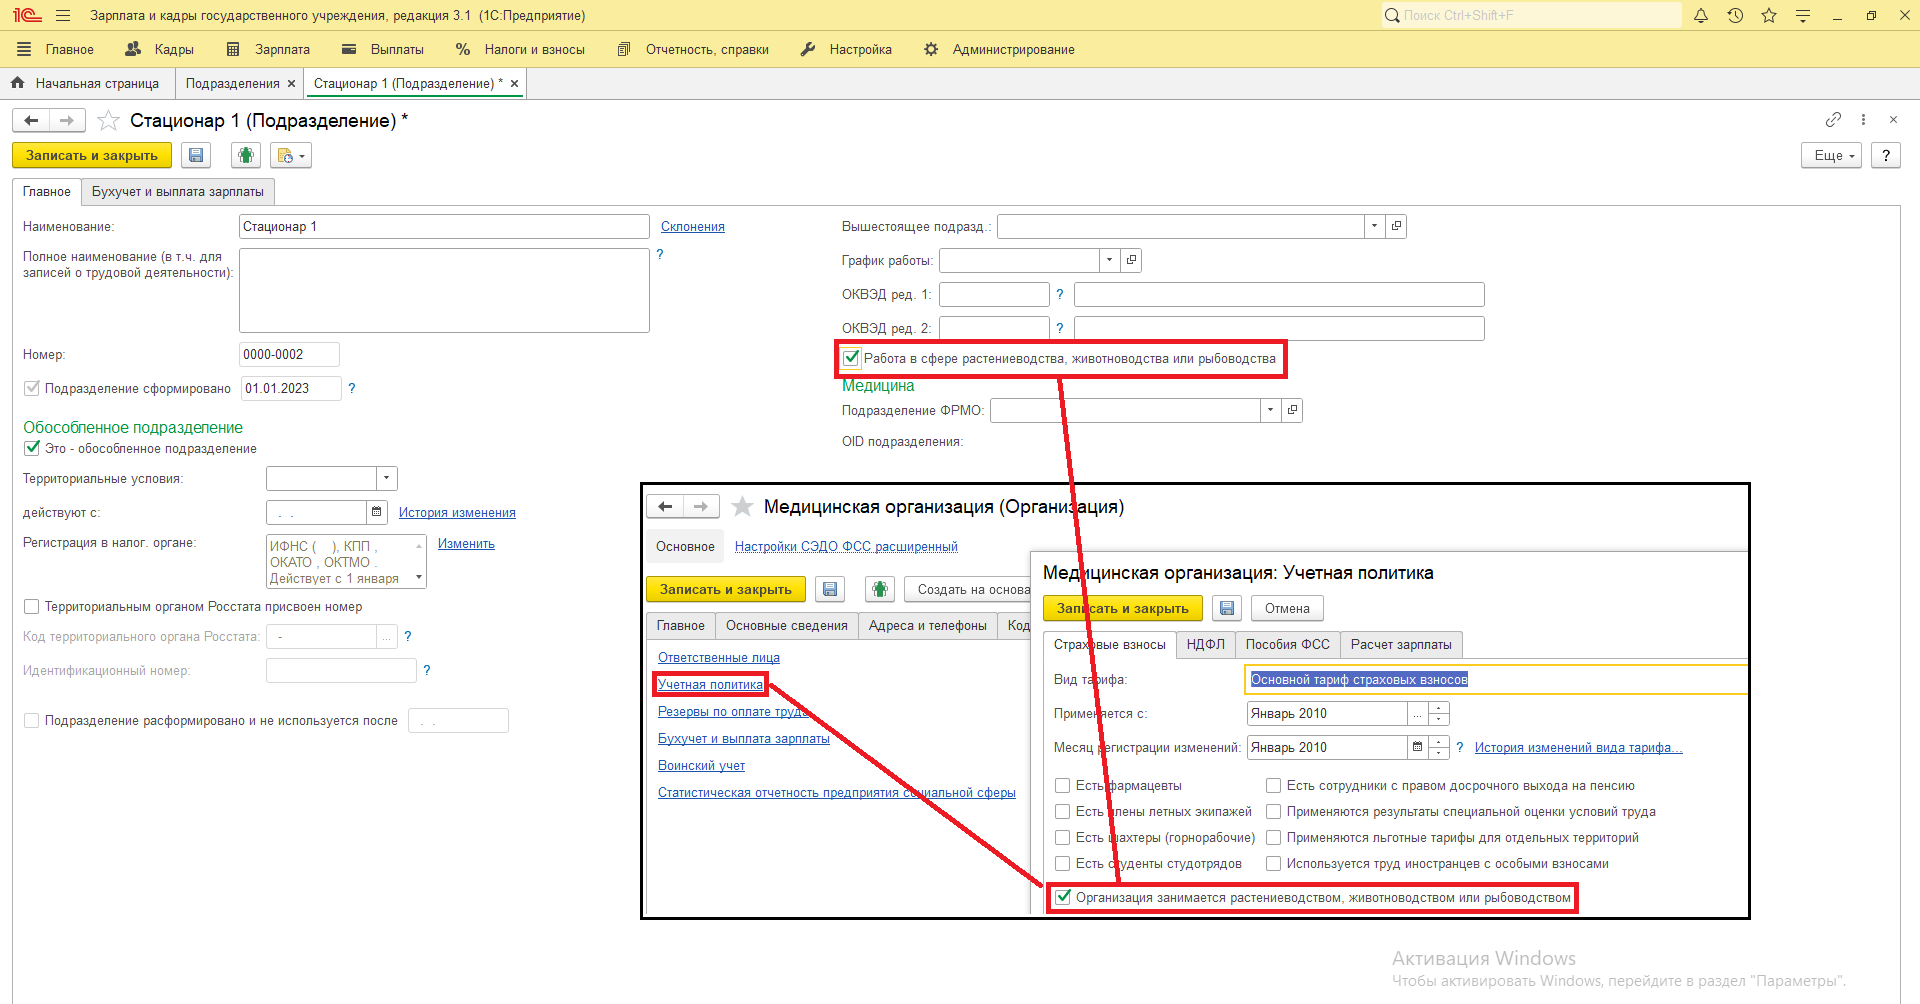The image size is (1920, 1004).
Task: Click the green figure icon beside Стационар 1 save
Action: point(246,156)
